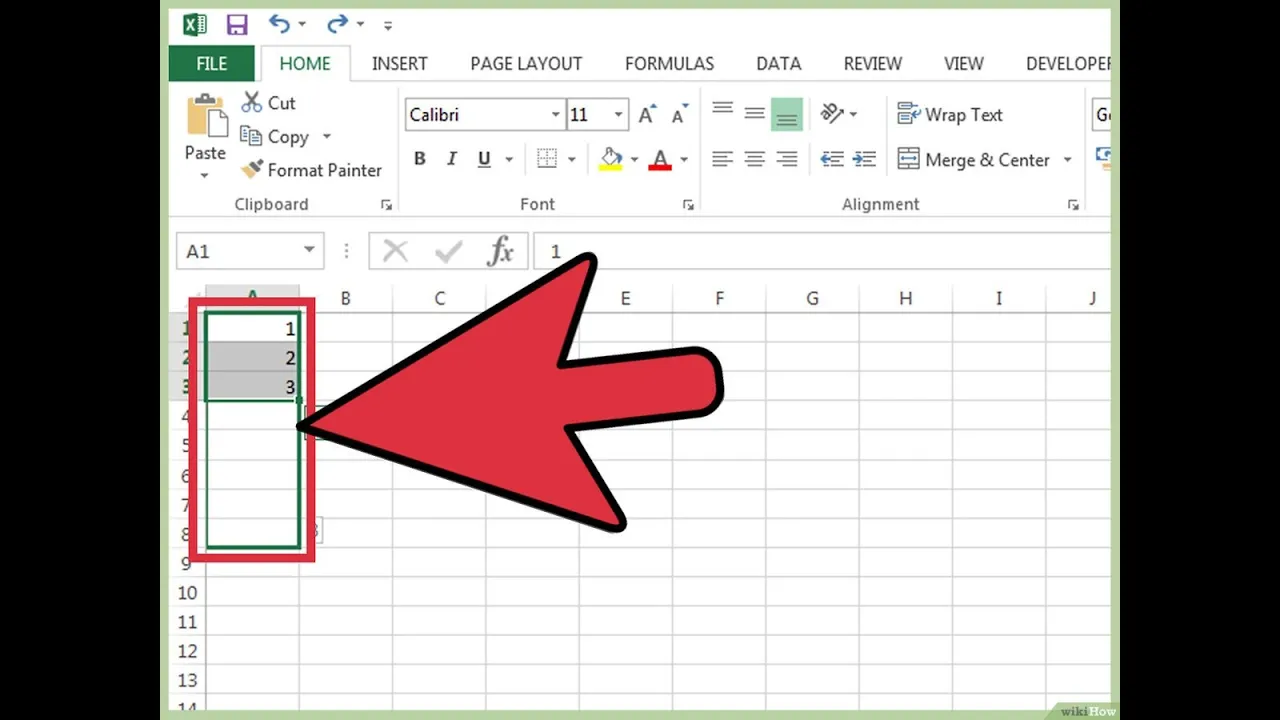The width and height of the screenshot is (1280, 720).
Task: Switch to the FORMULAS tab
Action: coord(669,63)
